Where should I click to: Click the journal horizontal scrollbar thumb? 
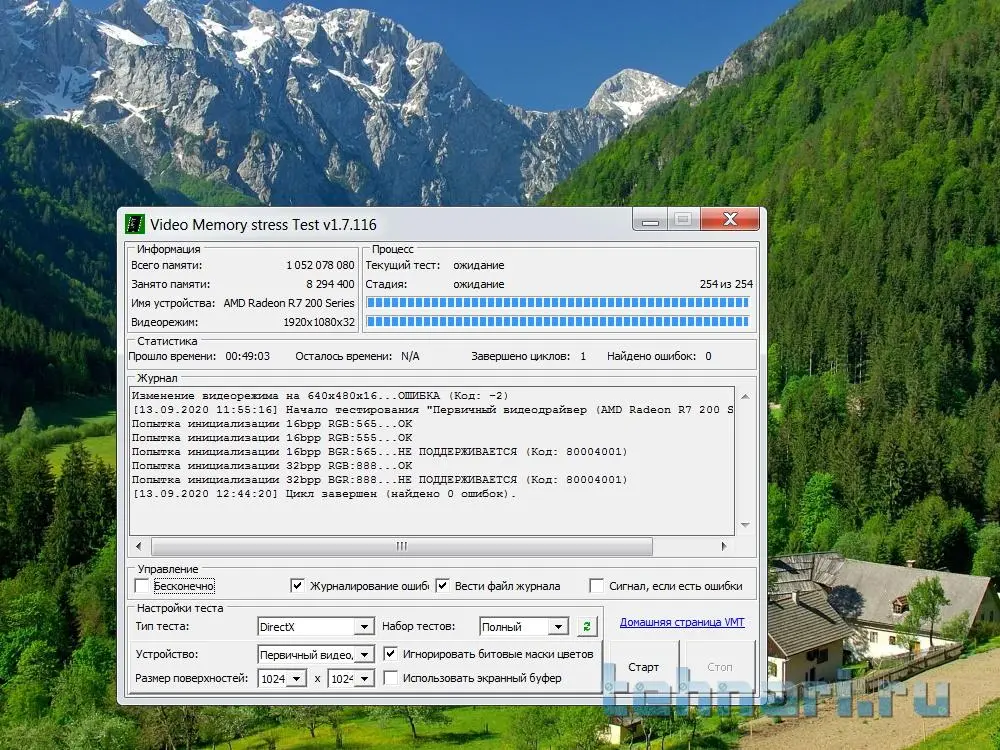point(402,546)
